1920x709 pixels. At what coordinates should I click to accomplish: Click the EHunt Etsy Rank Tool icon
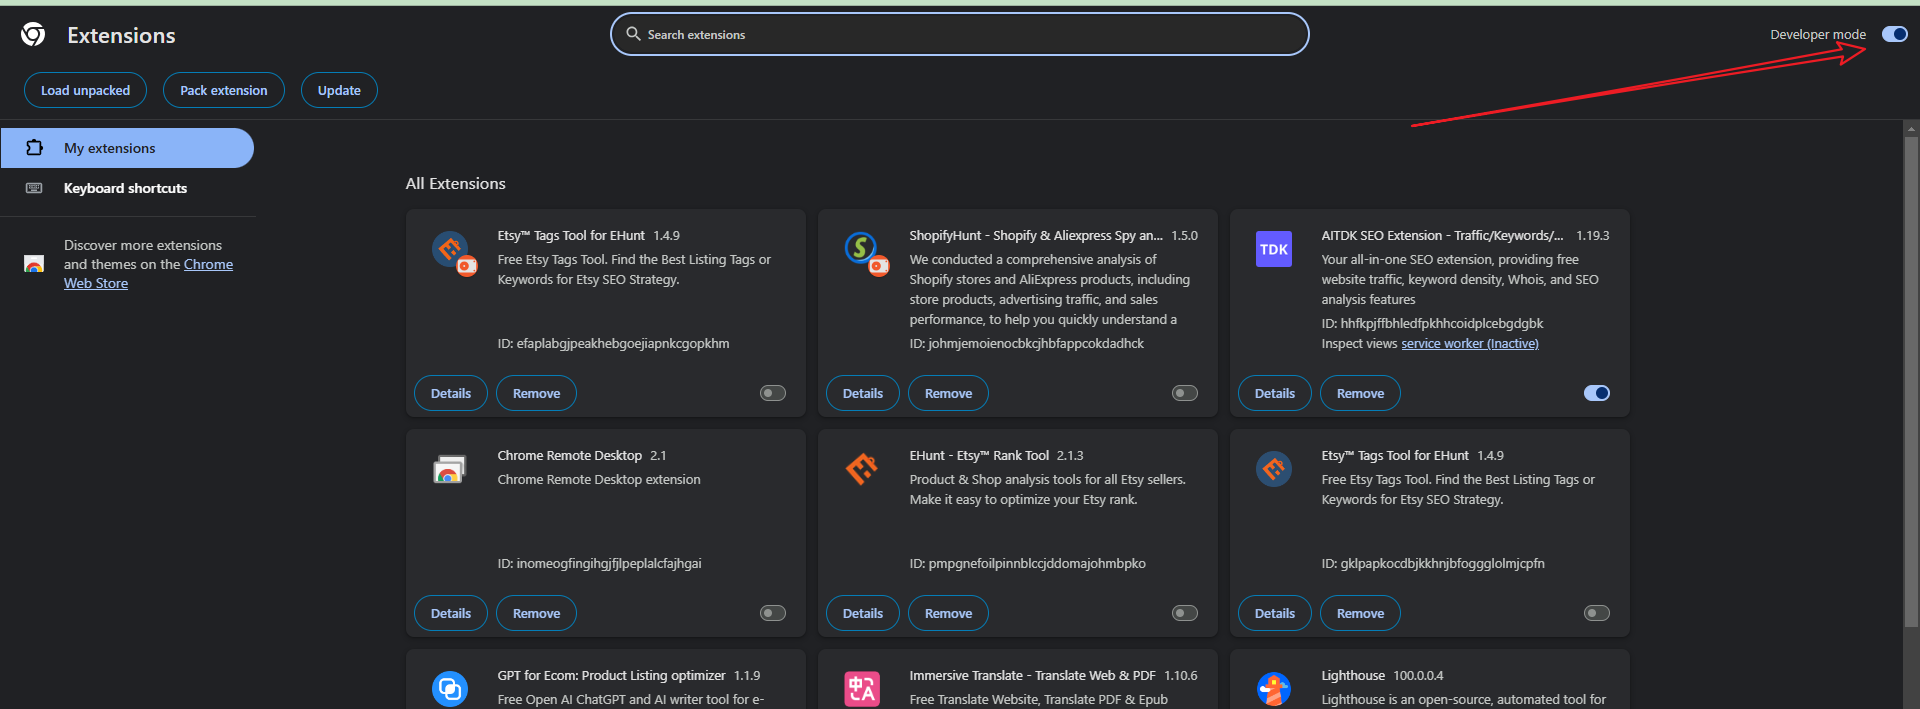click(x=862, y=468)
